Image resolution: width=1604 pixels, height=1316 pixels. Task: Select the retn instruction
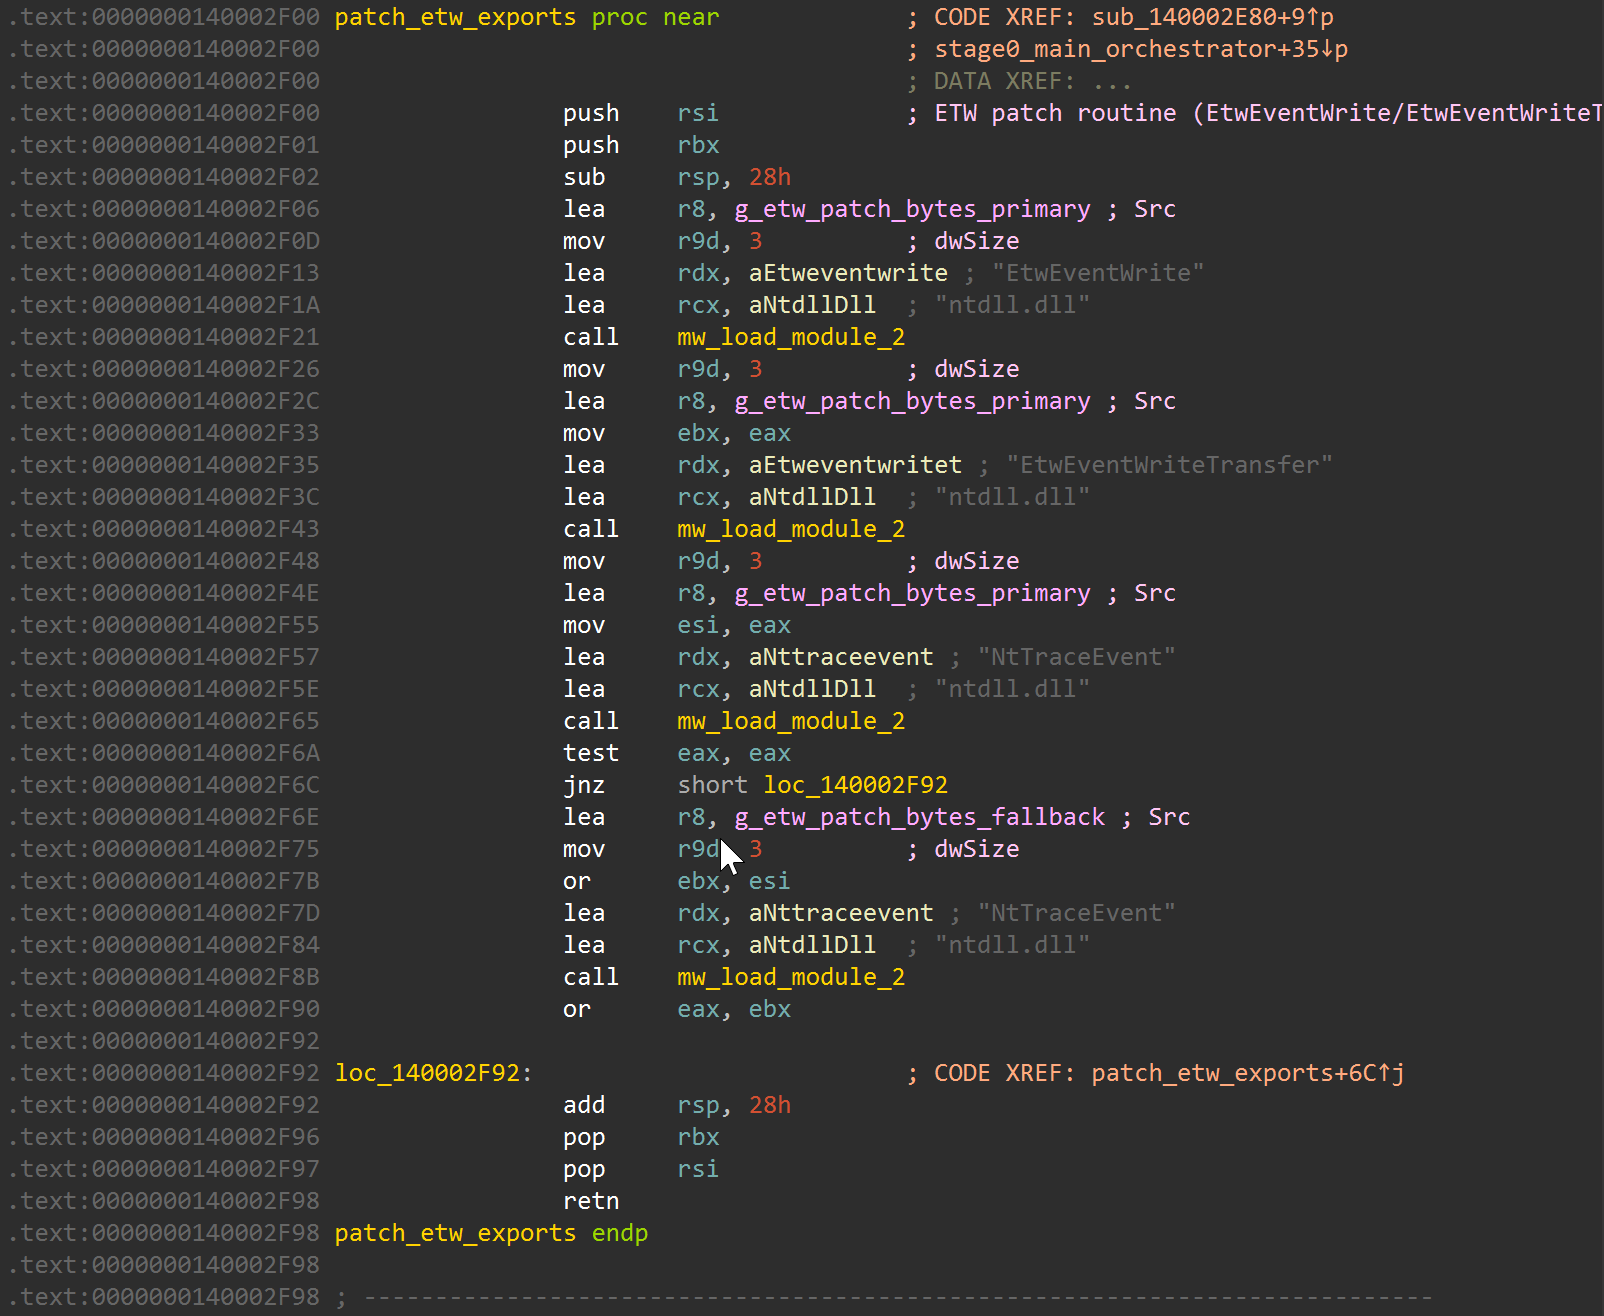click(x=591, y=1201)
